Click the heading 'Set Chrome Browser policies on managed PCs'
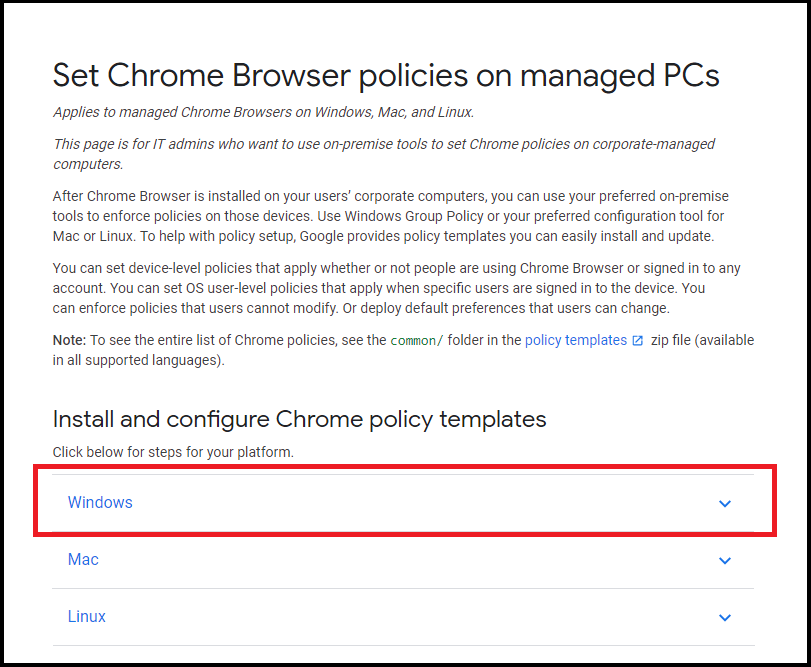The image size is (811, 667). [386, 75]
